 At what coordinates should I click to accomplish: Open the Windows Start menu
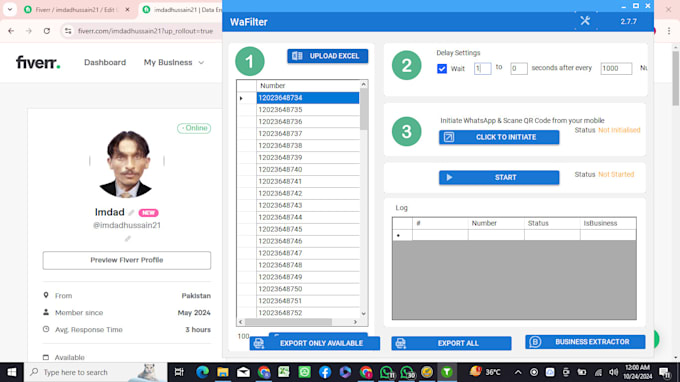point(12,372)
